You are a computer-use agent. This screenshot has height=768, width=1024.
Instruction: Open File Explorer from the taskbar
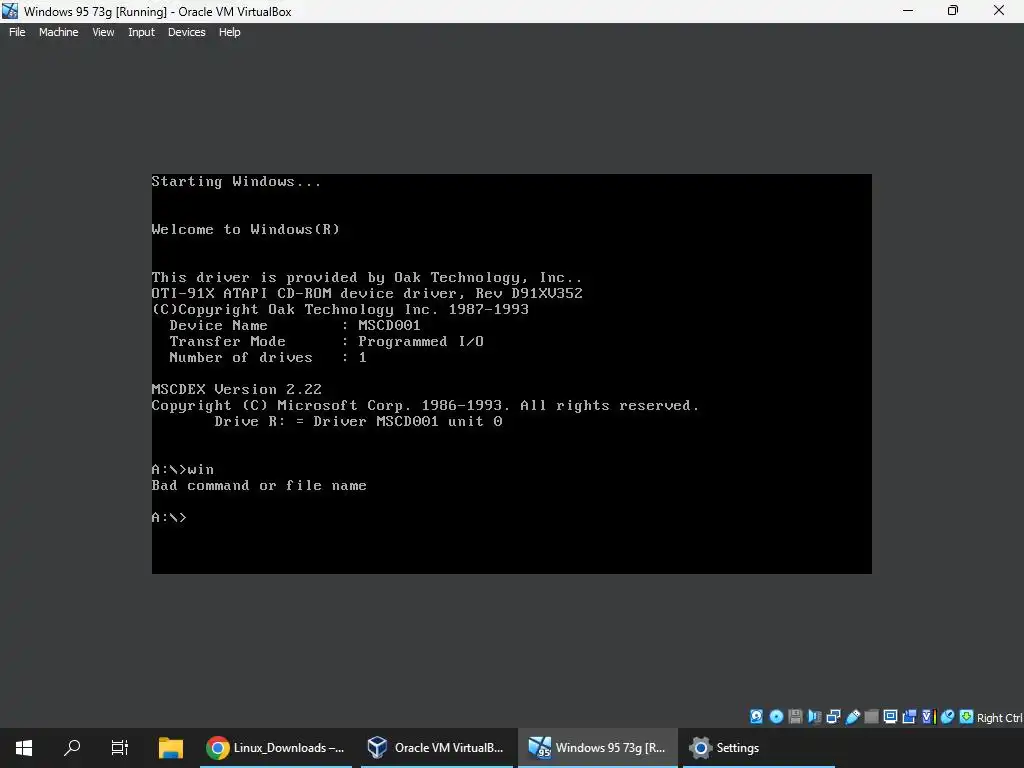click(170, 748)
